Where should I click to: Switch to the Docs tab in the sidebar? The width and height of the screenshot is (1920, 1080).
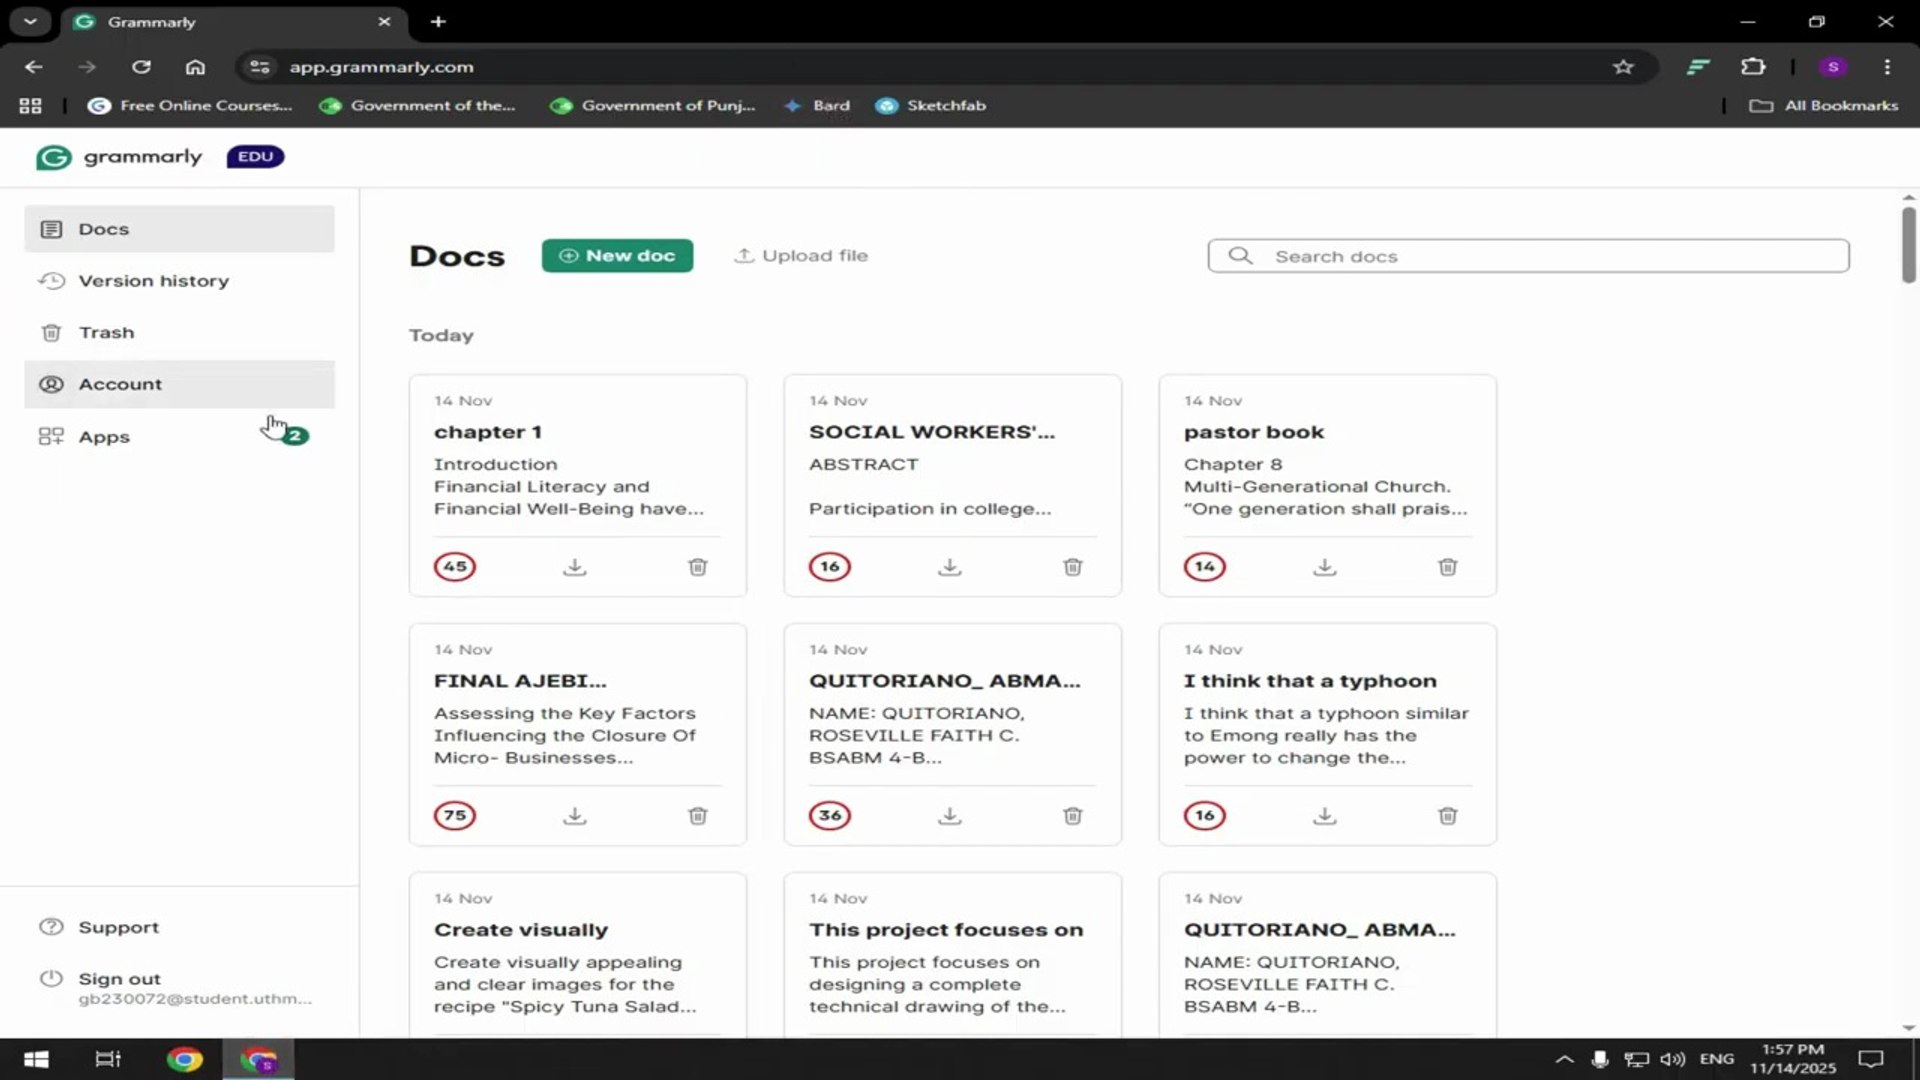click(x=102, y=228)
